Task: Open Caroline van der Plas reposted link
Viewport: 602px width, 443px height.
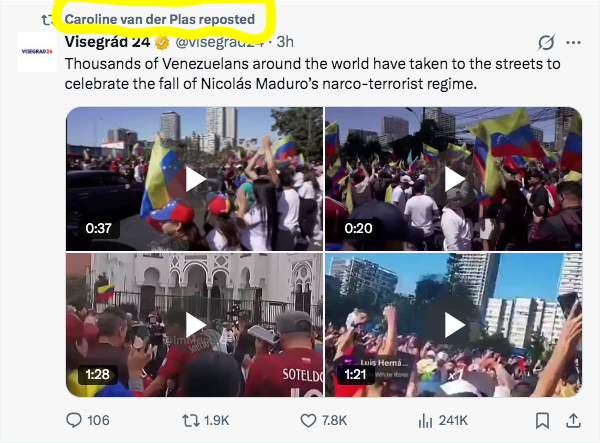Action: coord(159,19)
